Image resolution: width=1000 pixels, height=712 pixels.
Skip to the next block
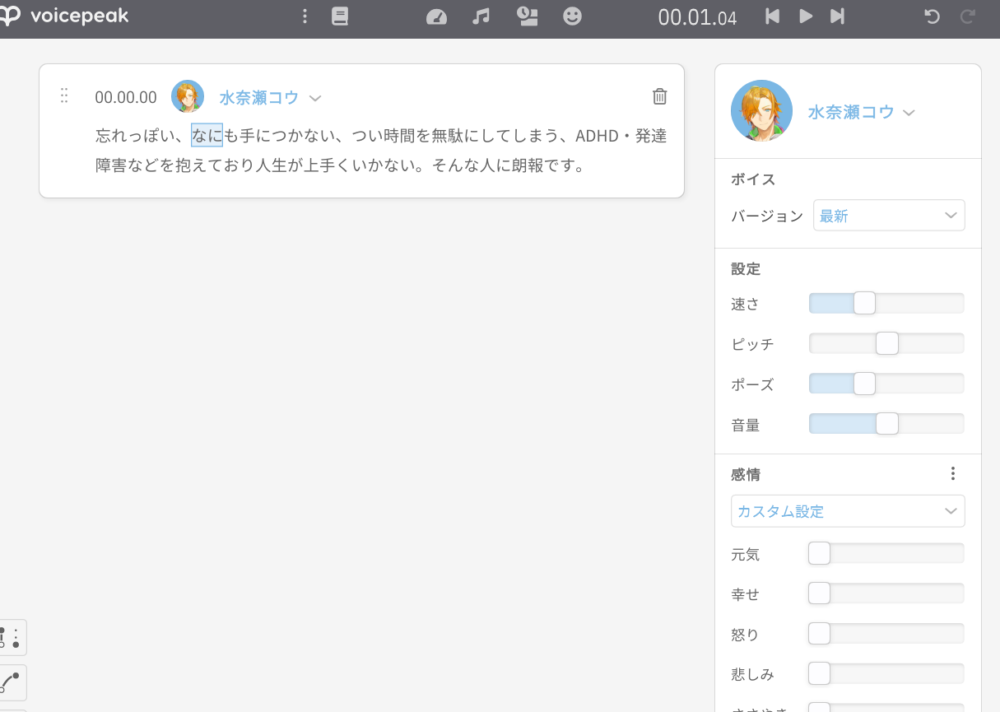838,17
